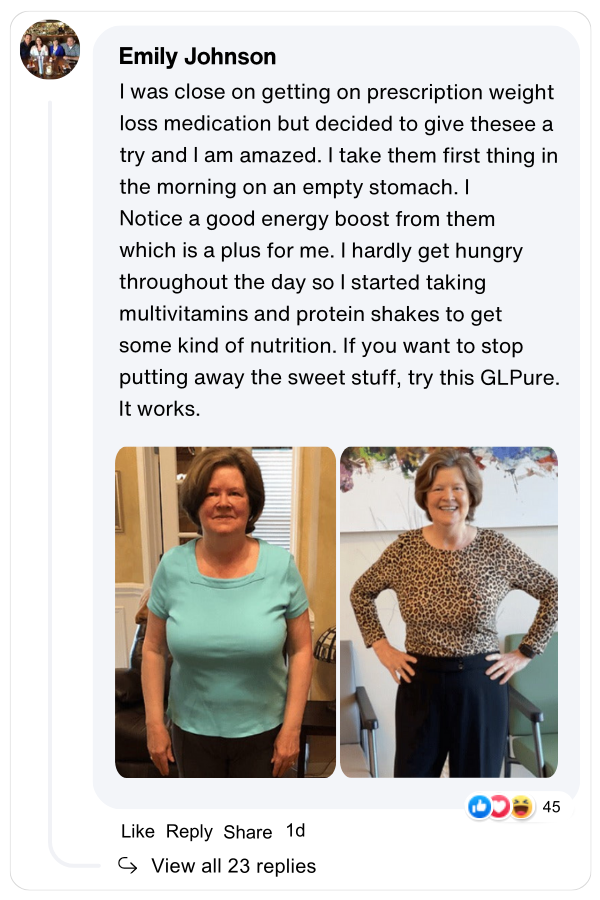Click the blue thumbs-up reaction icon

click(480, 807)
